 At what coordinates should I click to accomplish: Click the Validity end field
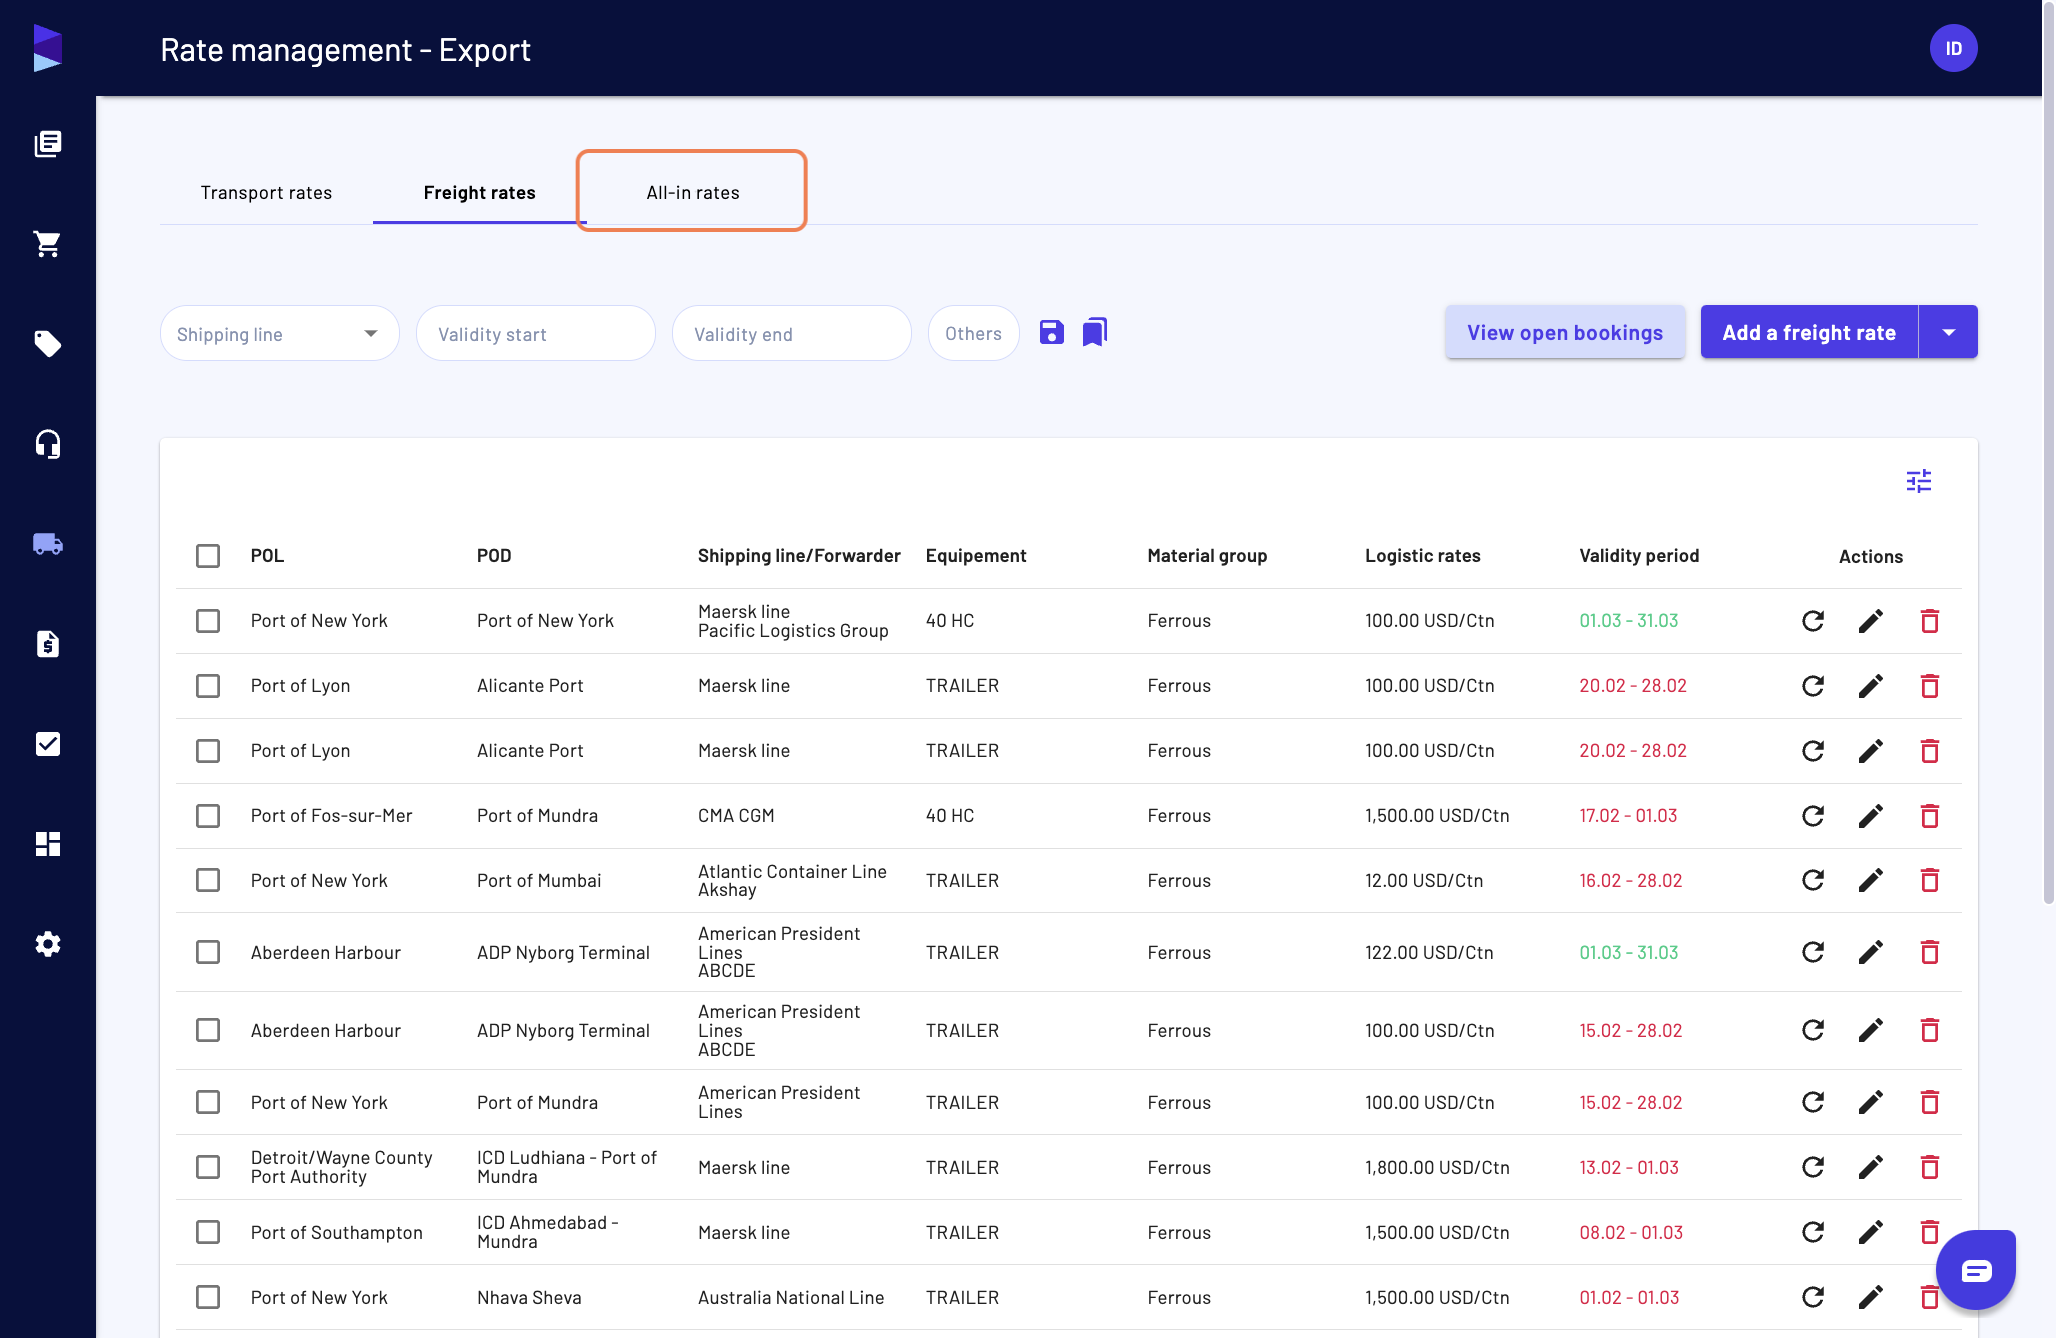coord(792,333)
